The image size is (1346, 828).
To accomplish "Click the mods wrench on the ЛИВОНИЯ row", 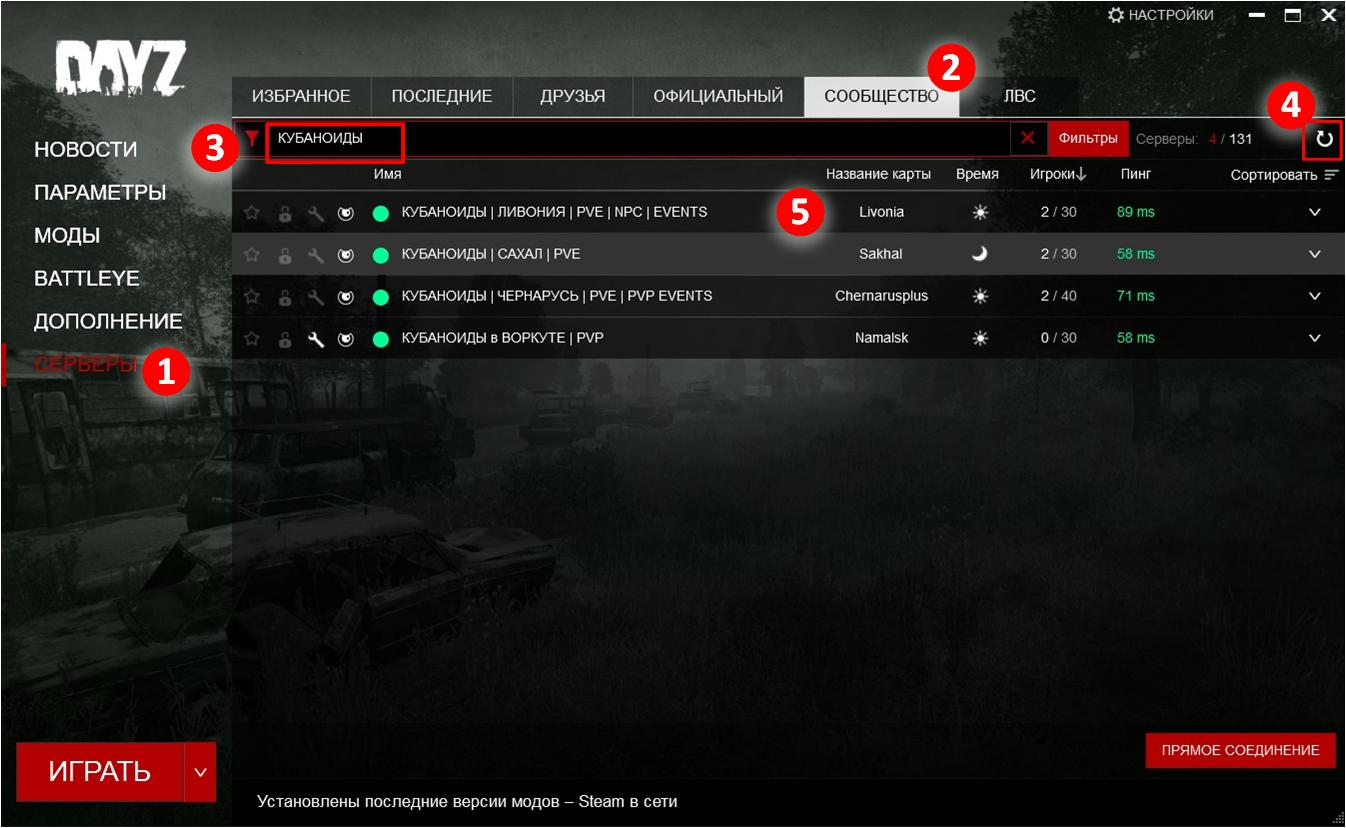I will pyautogui.click(x=316, y=212).
